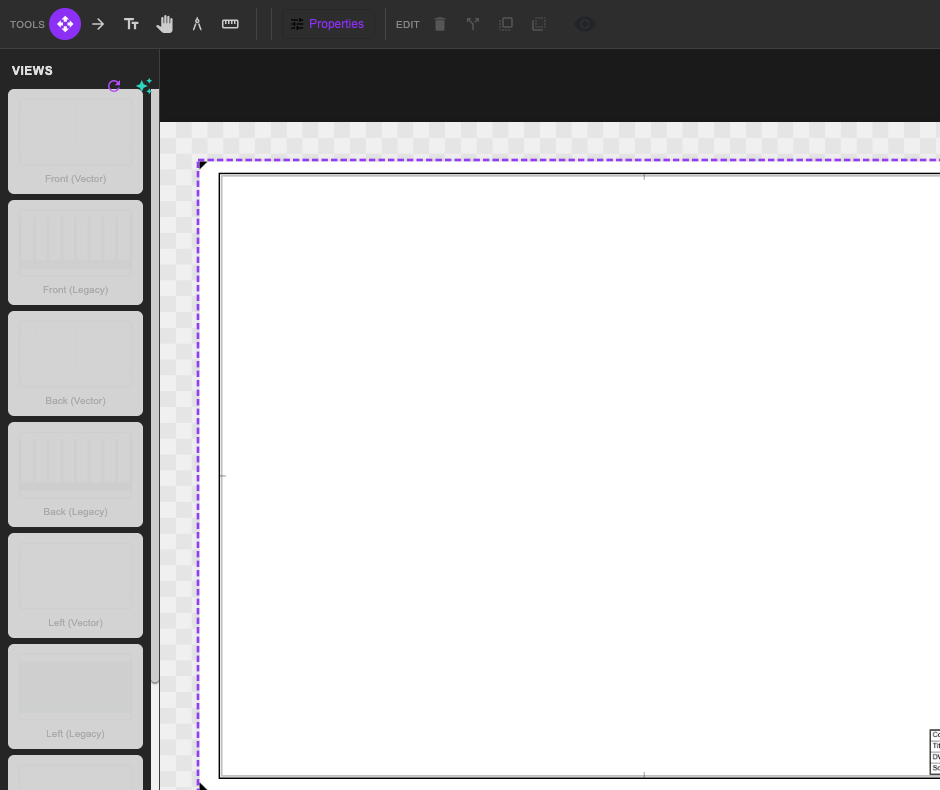Select the Compass measuring tool

tap(197, 23)
